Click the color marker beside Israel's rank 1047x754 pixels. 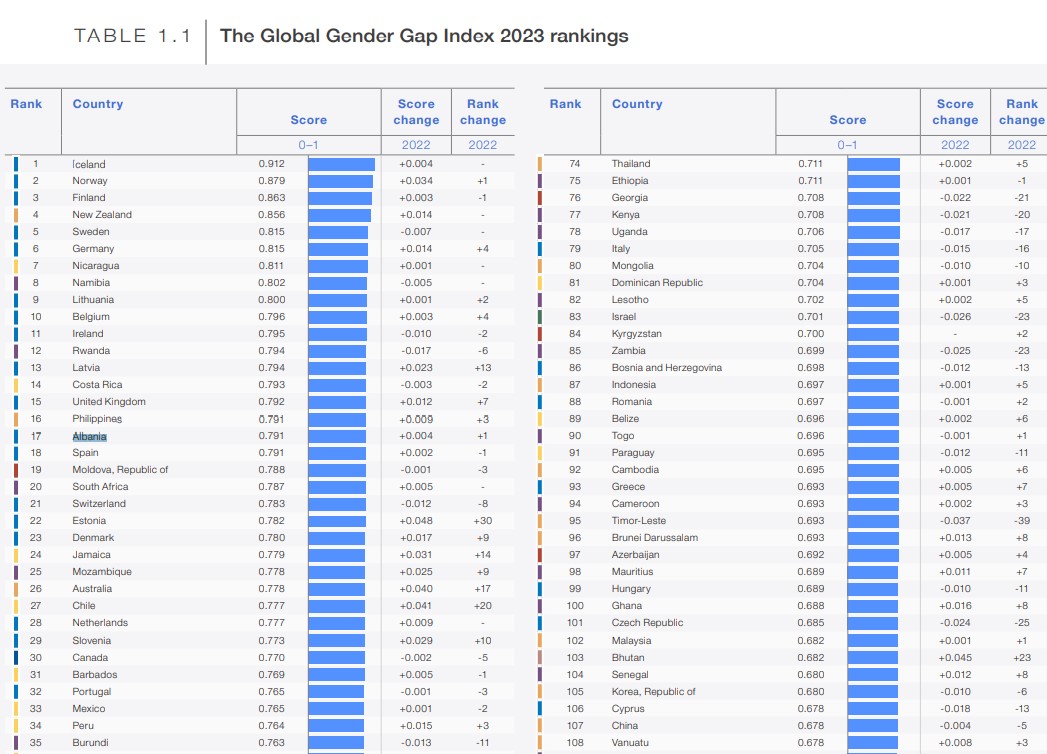pyautogui.click(x=540, y=317)
